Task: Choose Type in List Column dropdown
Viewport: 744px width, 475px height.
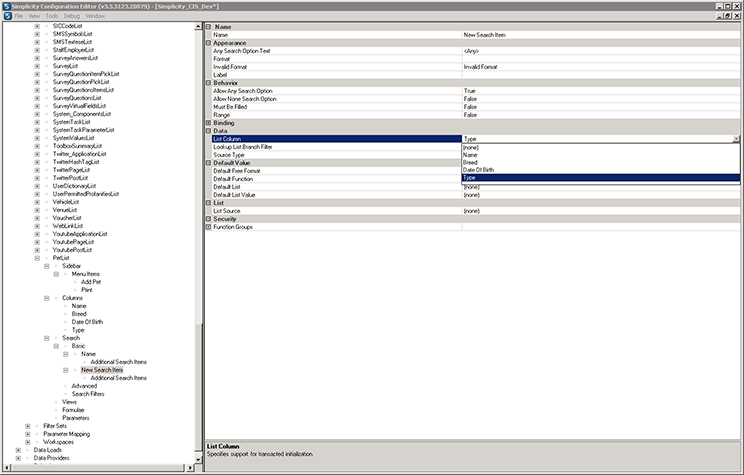Action: pos(601,177)
